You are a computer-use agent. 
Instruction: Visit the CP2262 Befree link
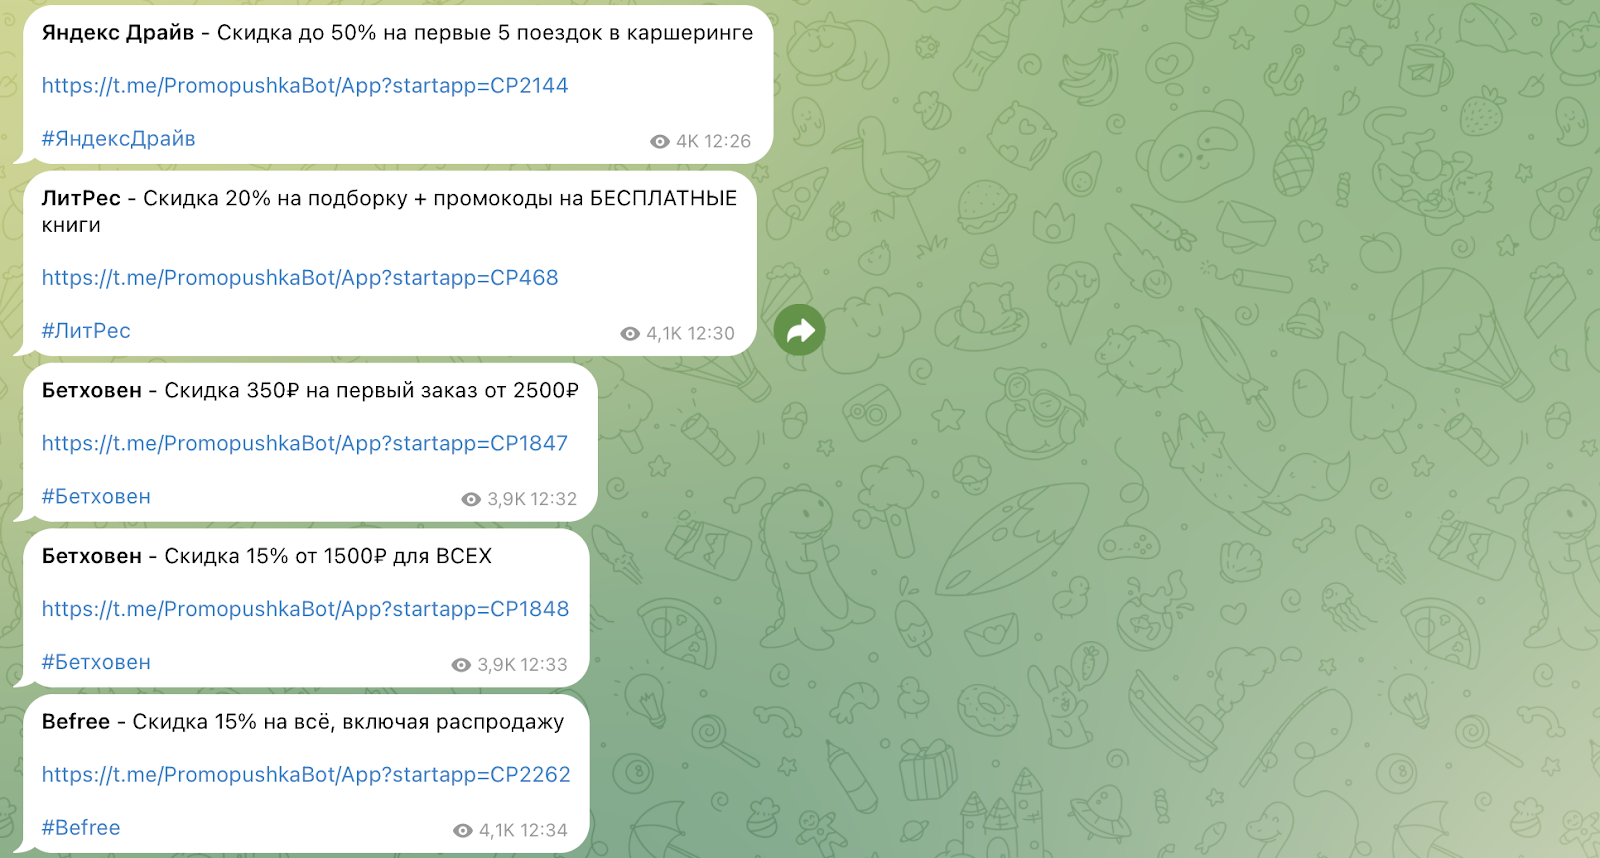306,775
